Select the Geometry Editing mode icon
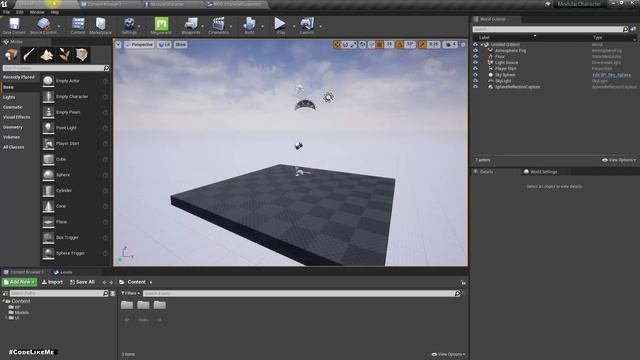Screen dimensions: 640x360 click(82, 55)
